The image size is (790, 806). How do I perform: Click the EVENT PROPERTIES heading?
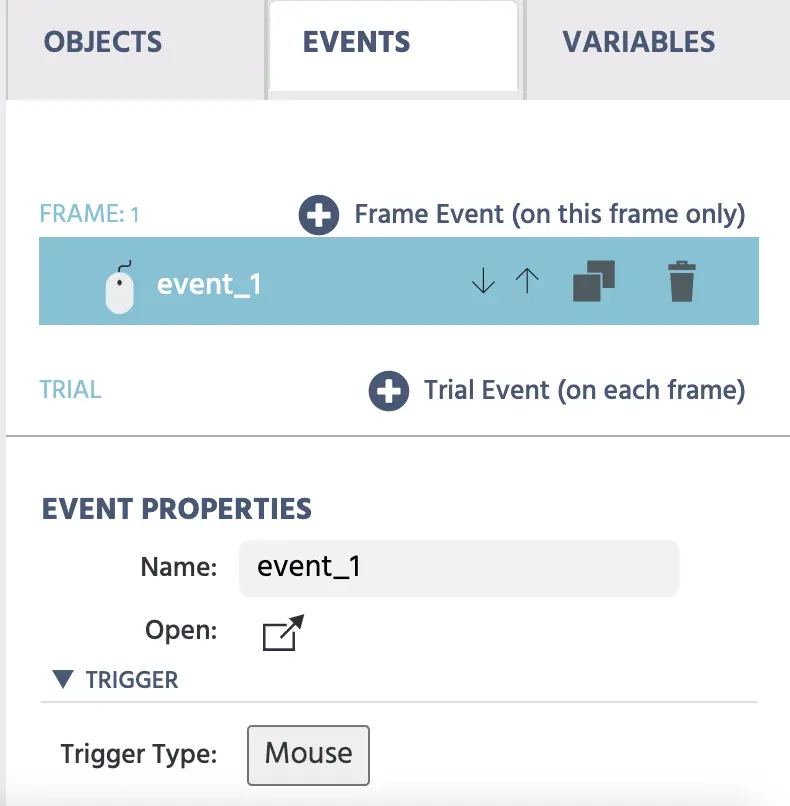click(x=177, y=508)
